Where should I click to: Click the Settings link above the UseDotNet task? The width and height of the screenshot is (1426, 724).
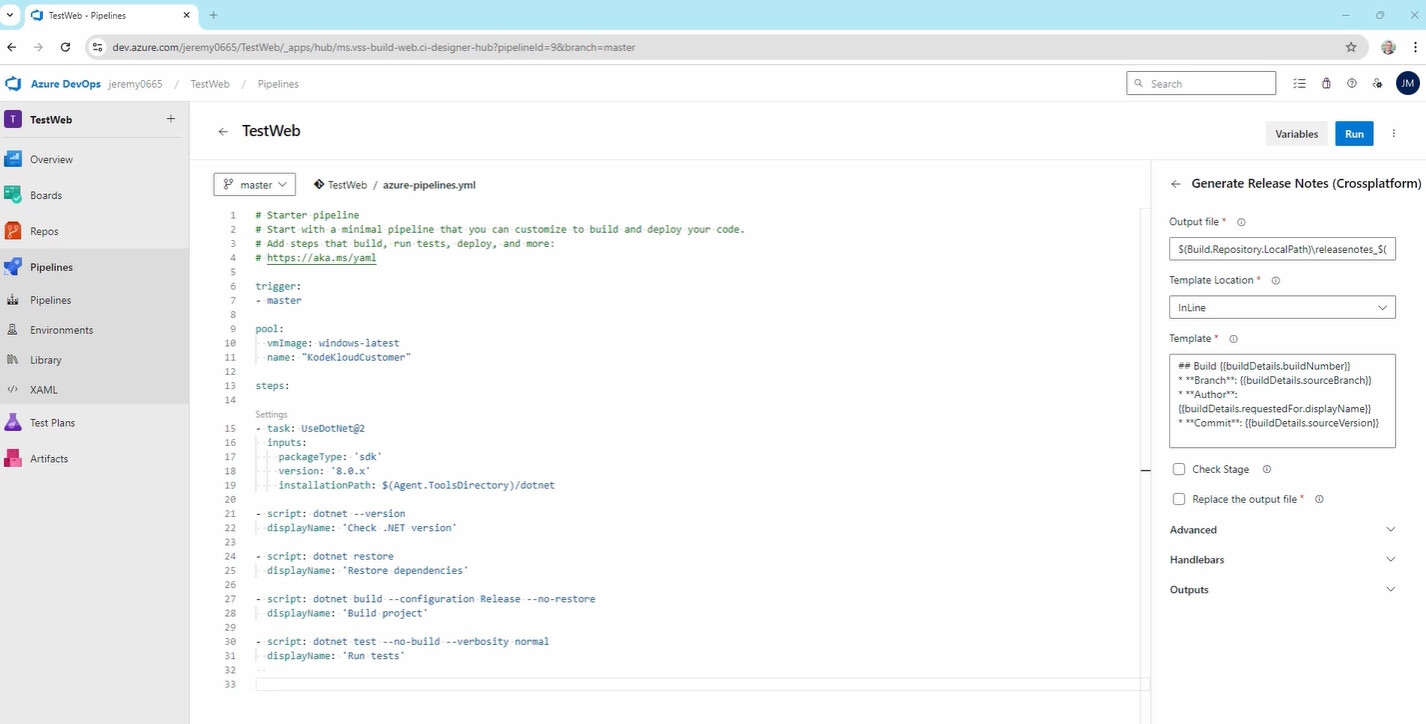coord(271,414)
